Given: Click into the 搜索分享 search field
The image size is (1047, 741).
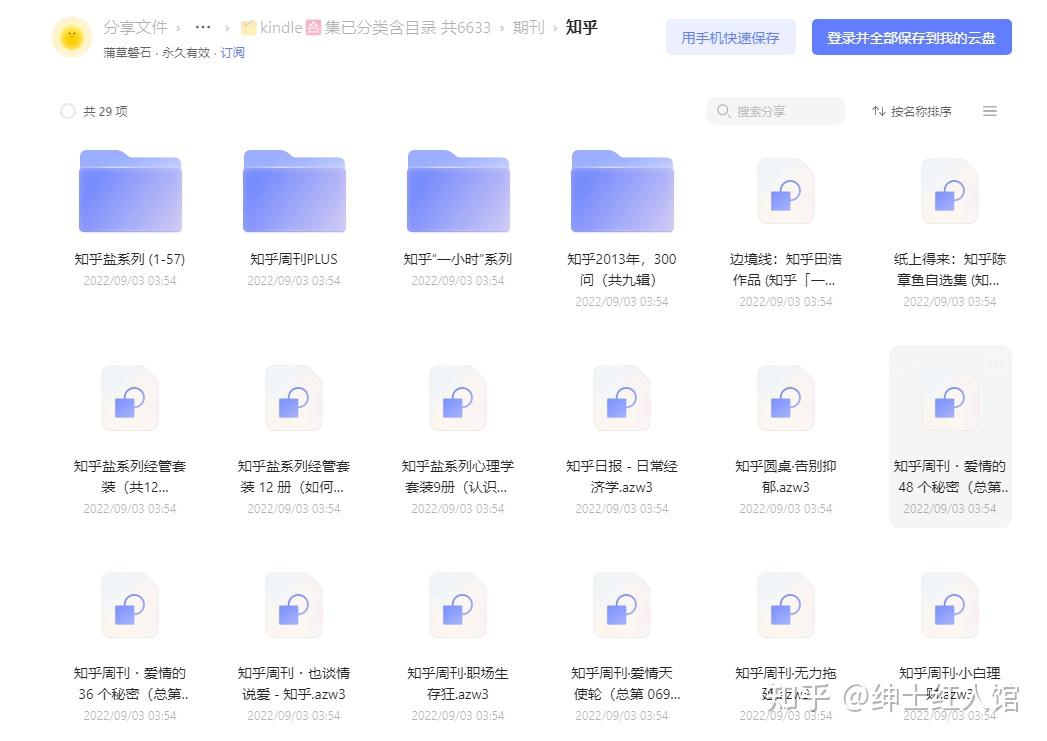Looking at the screenshot, I should (776, 111).
